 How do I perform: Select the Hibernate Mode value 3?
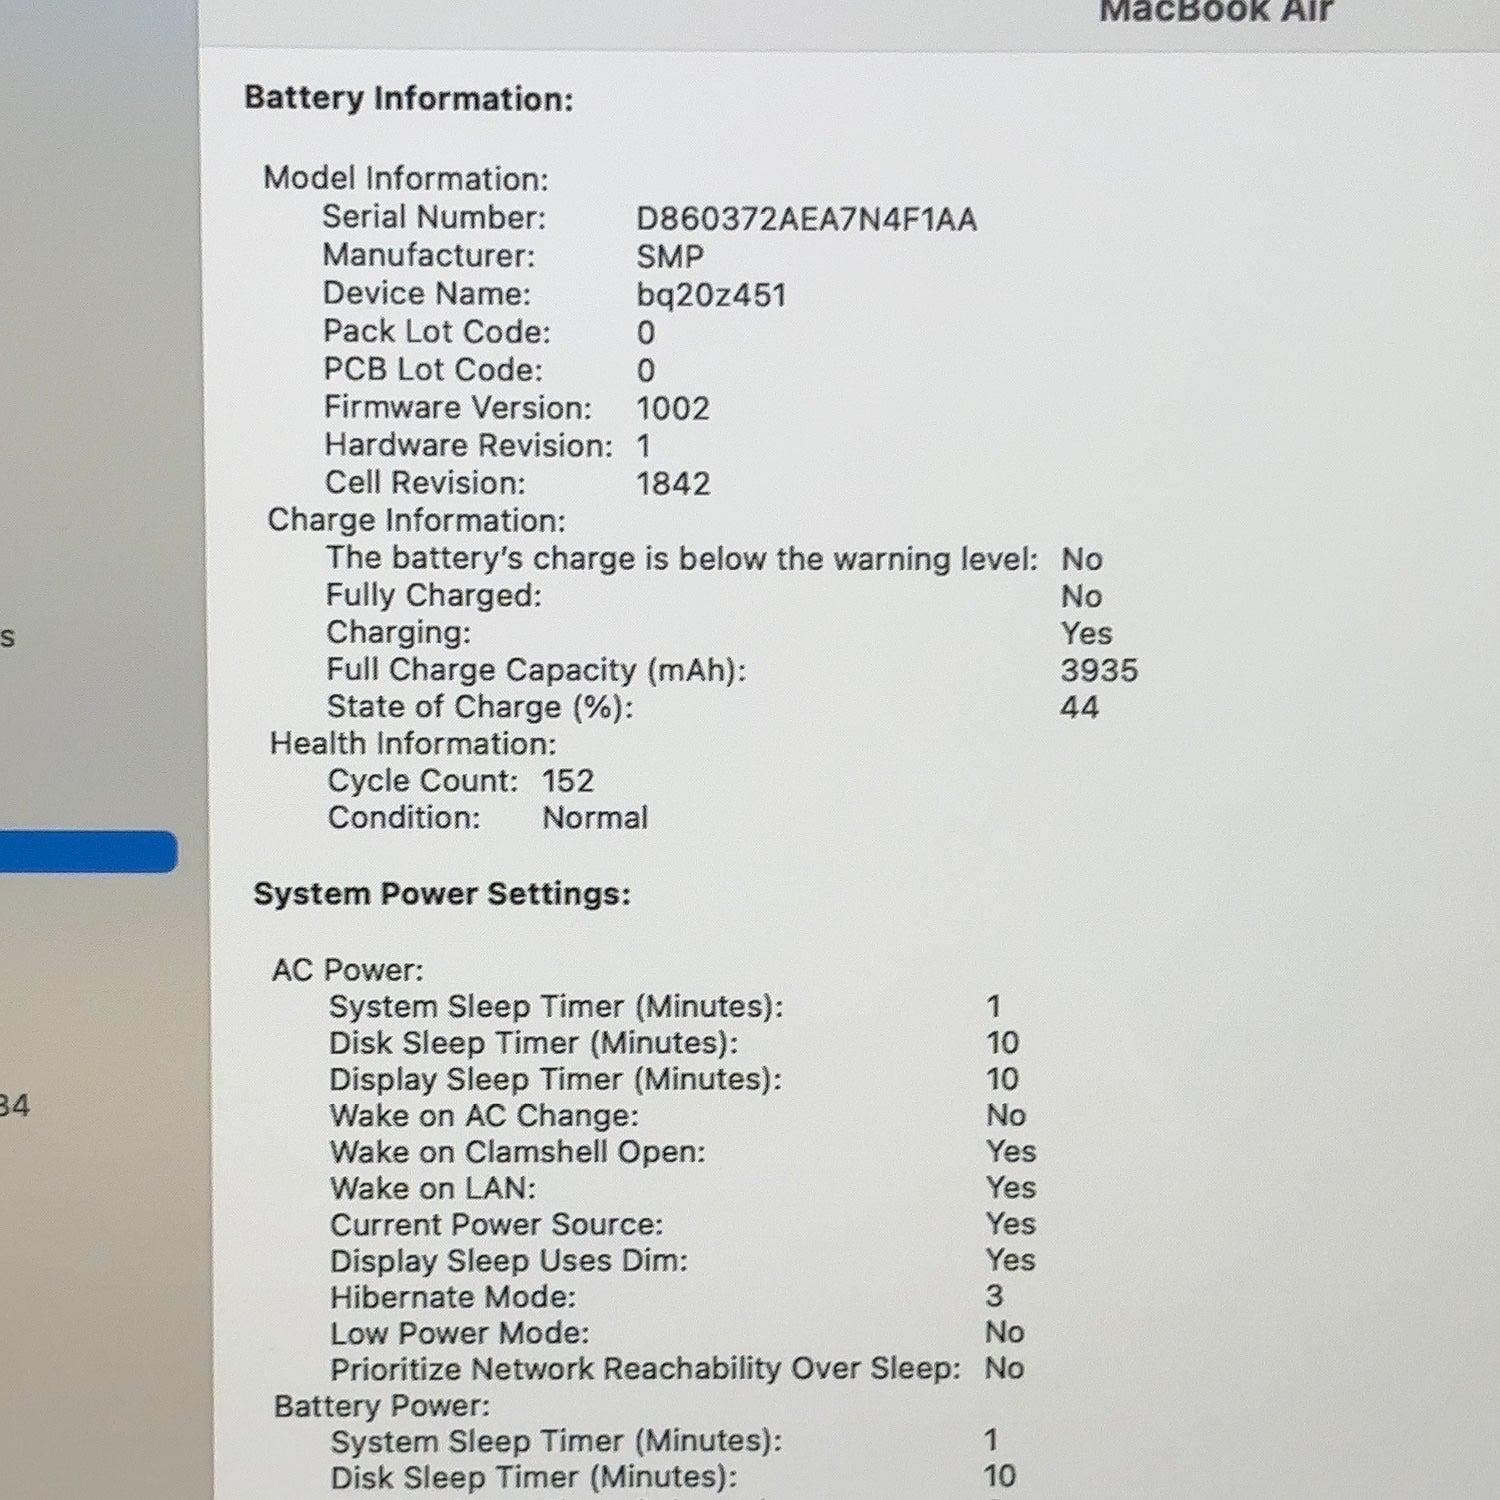(994, 1295)
